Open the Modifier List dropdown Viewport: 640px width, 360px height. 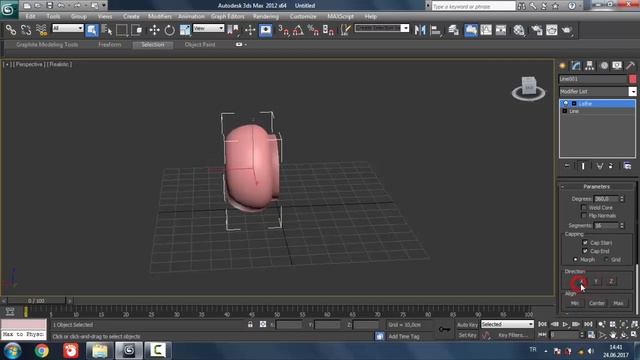(632, 91)
